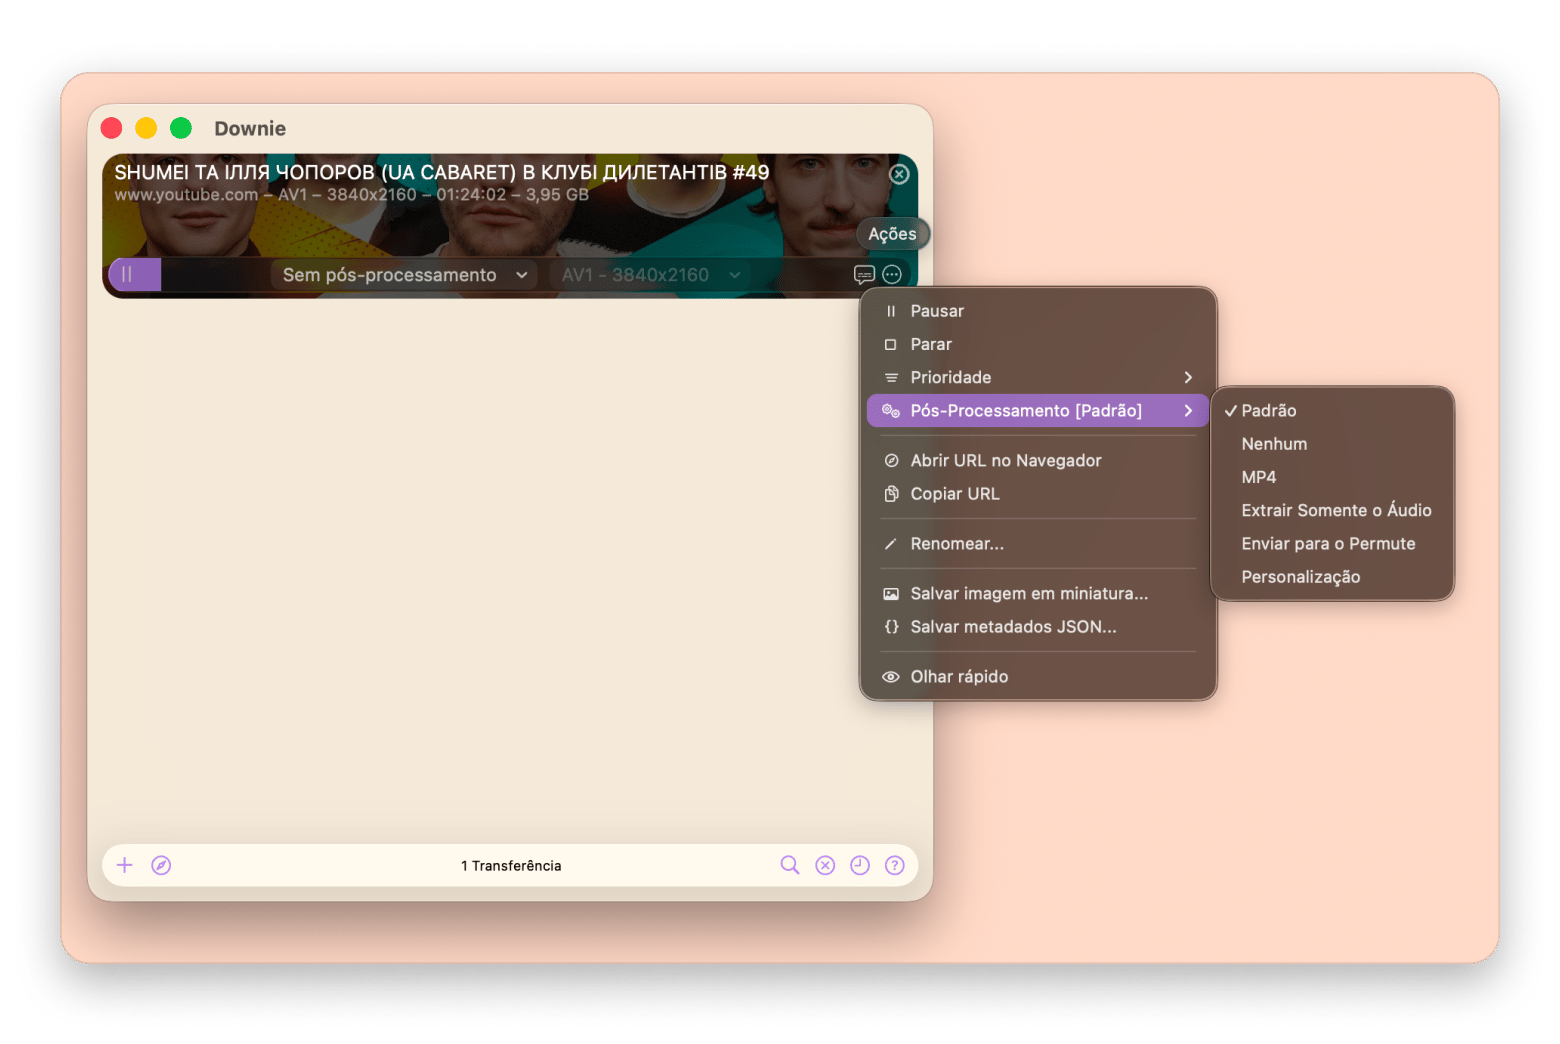The height and width of the screenshot is (1044, 1560).
Task: Click the '1 Transferência' status text
Action: pos(511,866)
